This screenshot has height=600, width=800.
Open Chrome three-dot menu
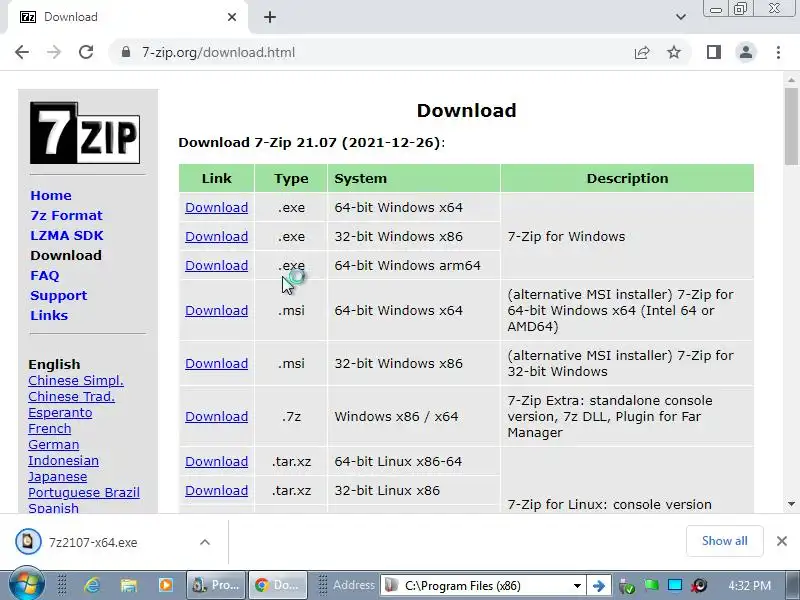[778, 52]
